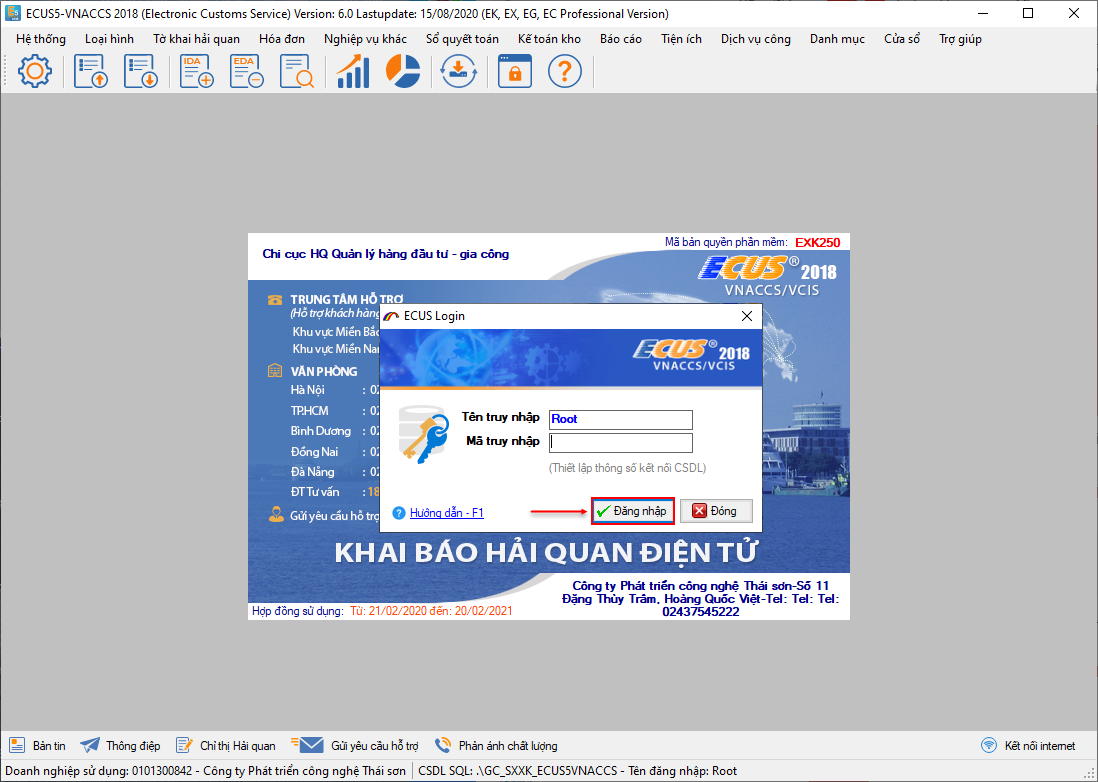The image size is (1098, 782).
Task: Open the Tờ khai hải quan menu
Action: 197,39
